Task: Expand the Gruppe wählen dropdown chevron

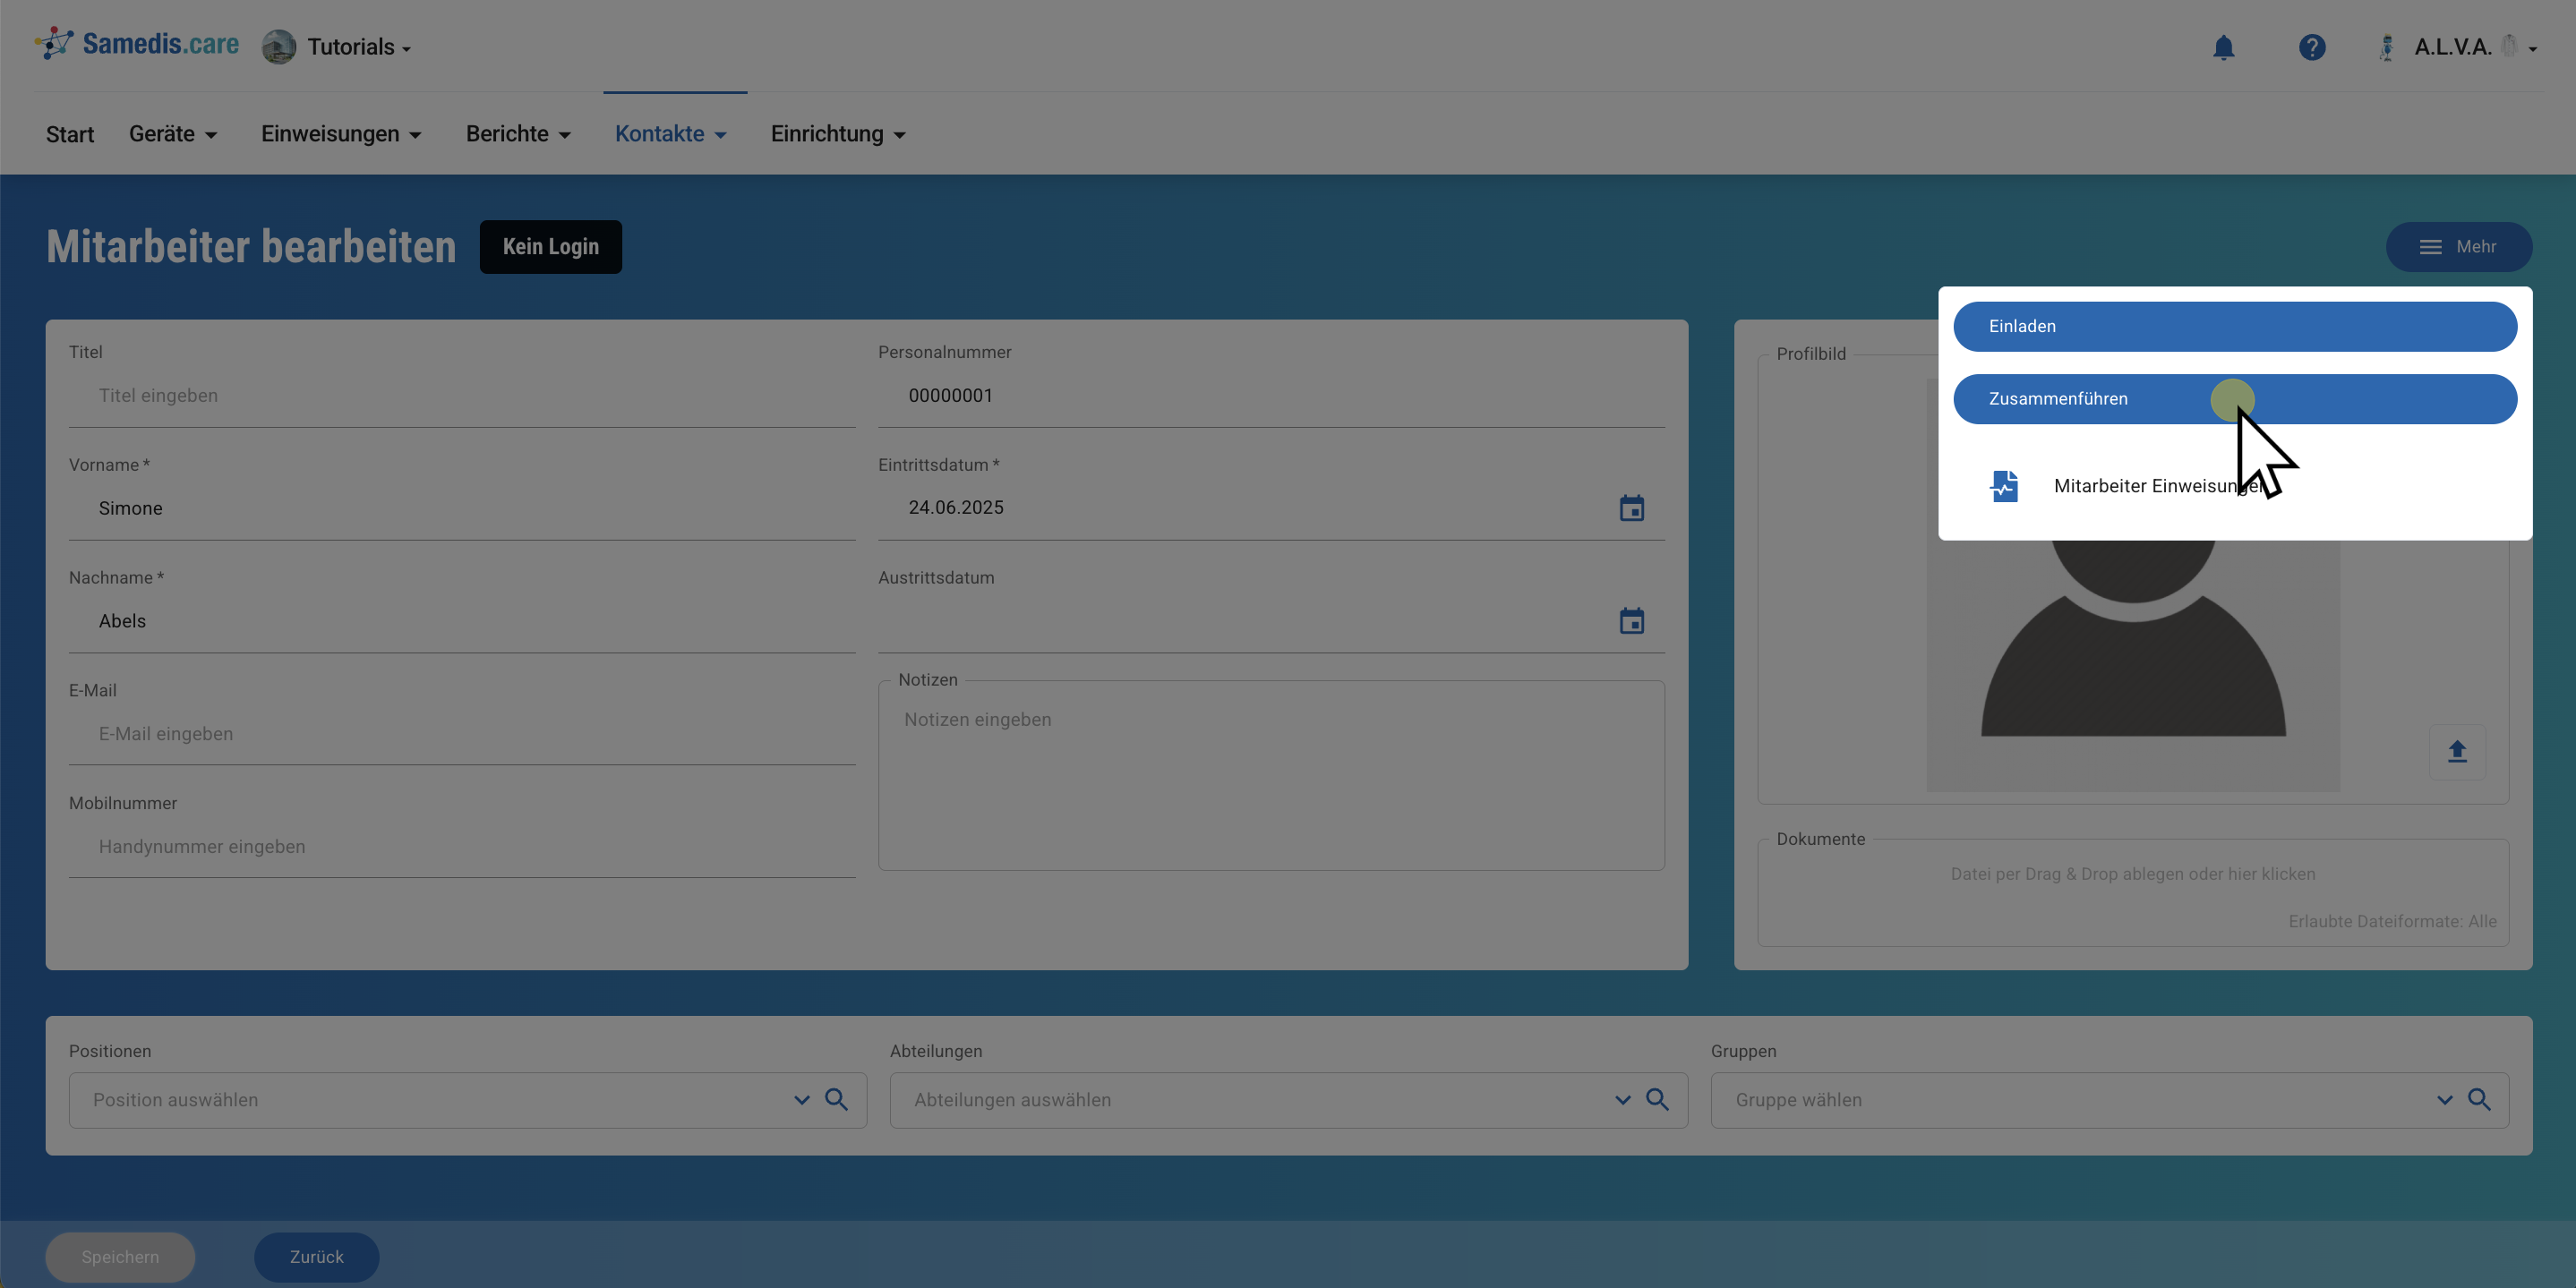Action: click(x=2444, y=1100)
